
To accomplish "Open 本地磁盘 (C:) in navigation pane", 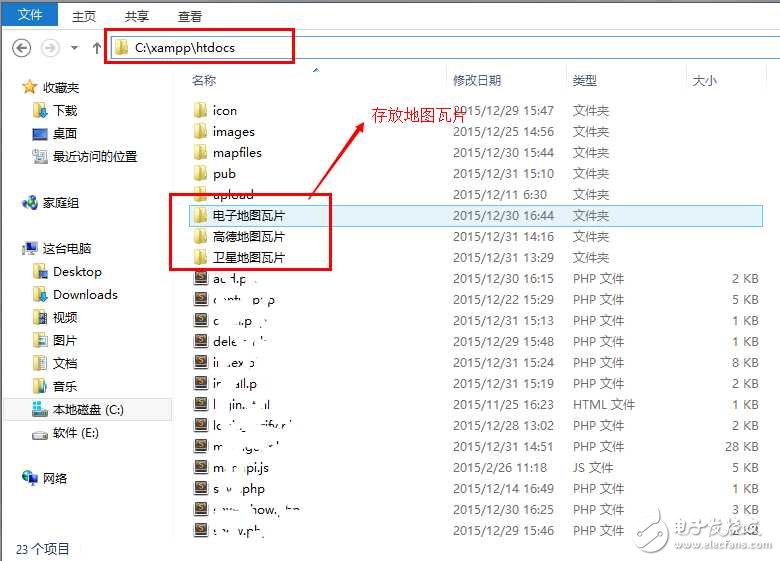I will coord(87,409).
